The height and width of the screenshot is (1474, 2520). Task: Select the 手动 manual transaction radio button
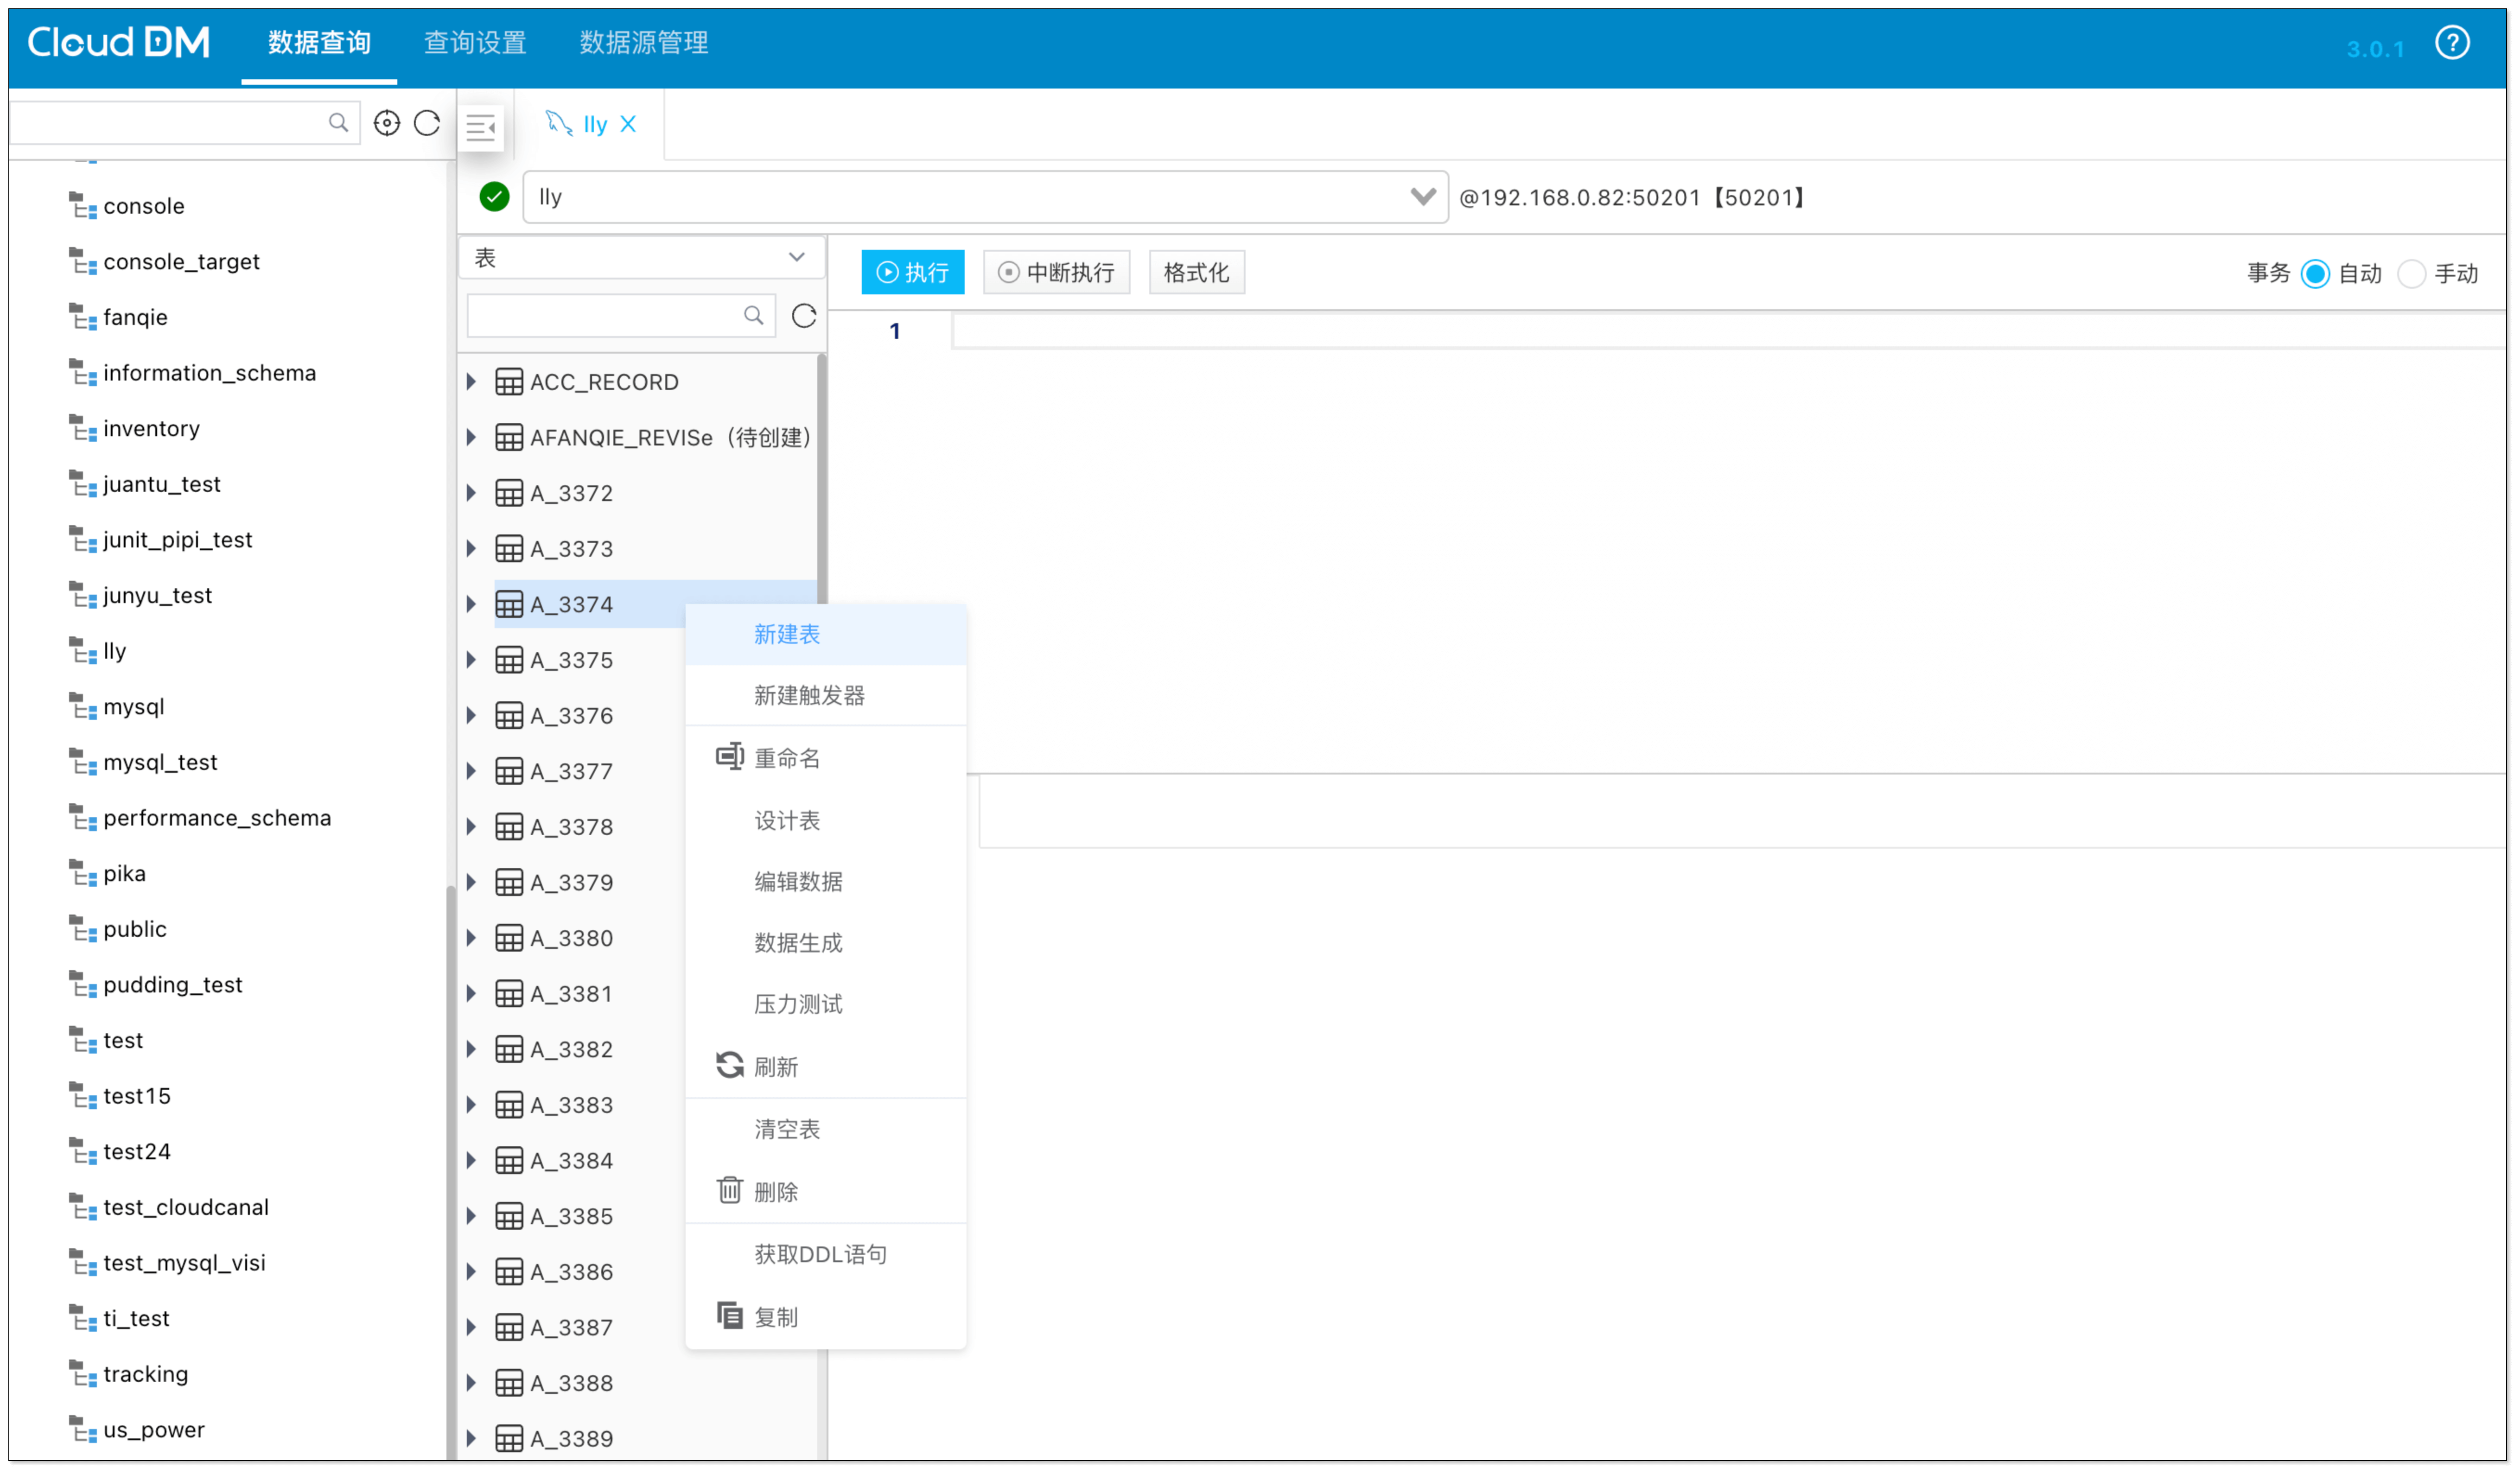(x=2413, y=273)
